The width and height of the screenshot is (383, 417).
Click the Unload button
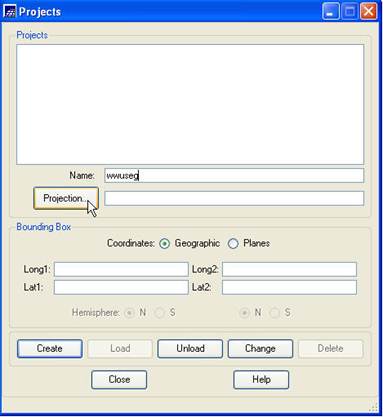[x=190, y=349]
